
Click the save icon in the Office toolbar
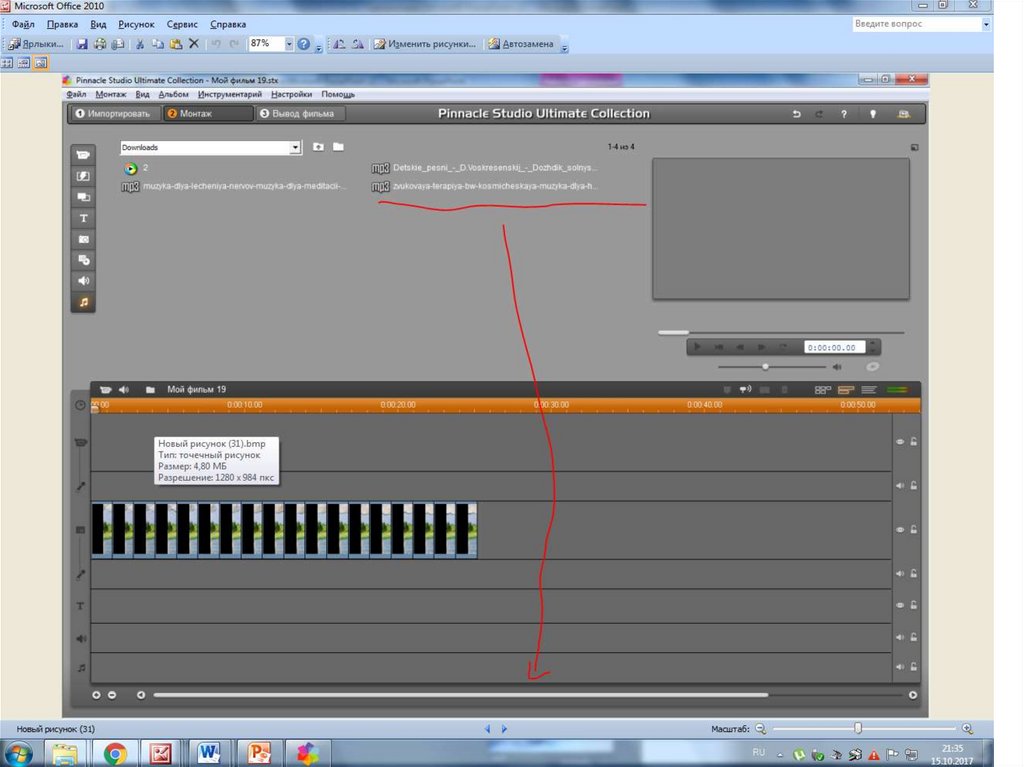pyautogui.click(x=83, y=44)
